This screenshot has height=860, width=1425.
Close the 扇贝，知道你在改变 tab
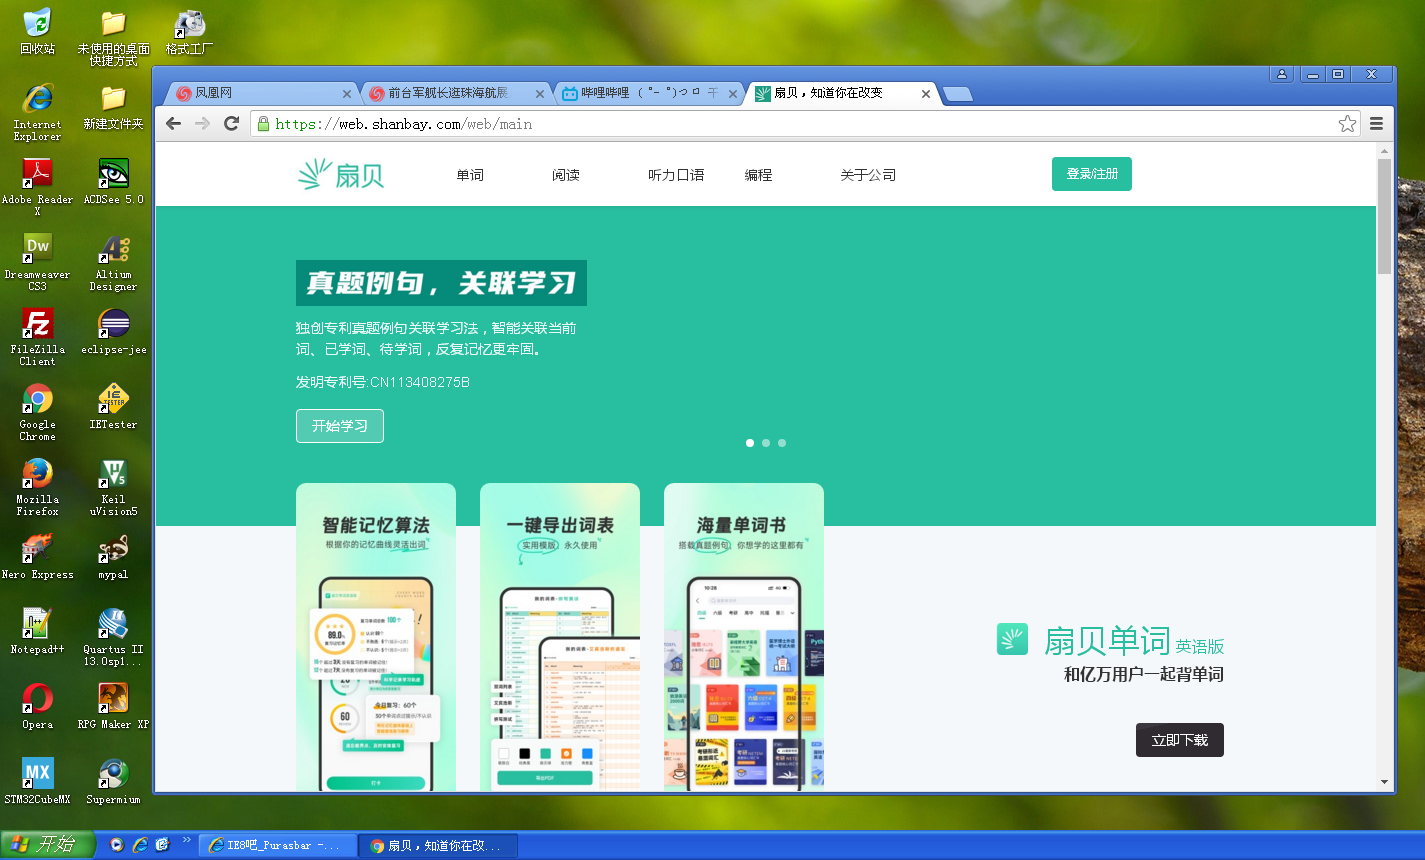click(926, 94)
